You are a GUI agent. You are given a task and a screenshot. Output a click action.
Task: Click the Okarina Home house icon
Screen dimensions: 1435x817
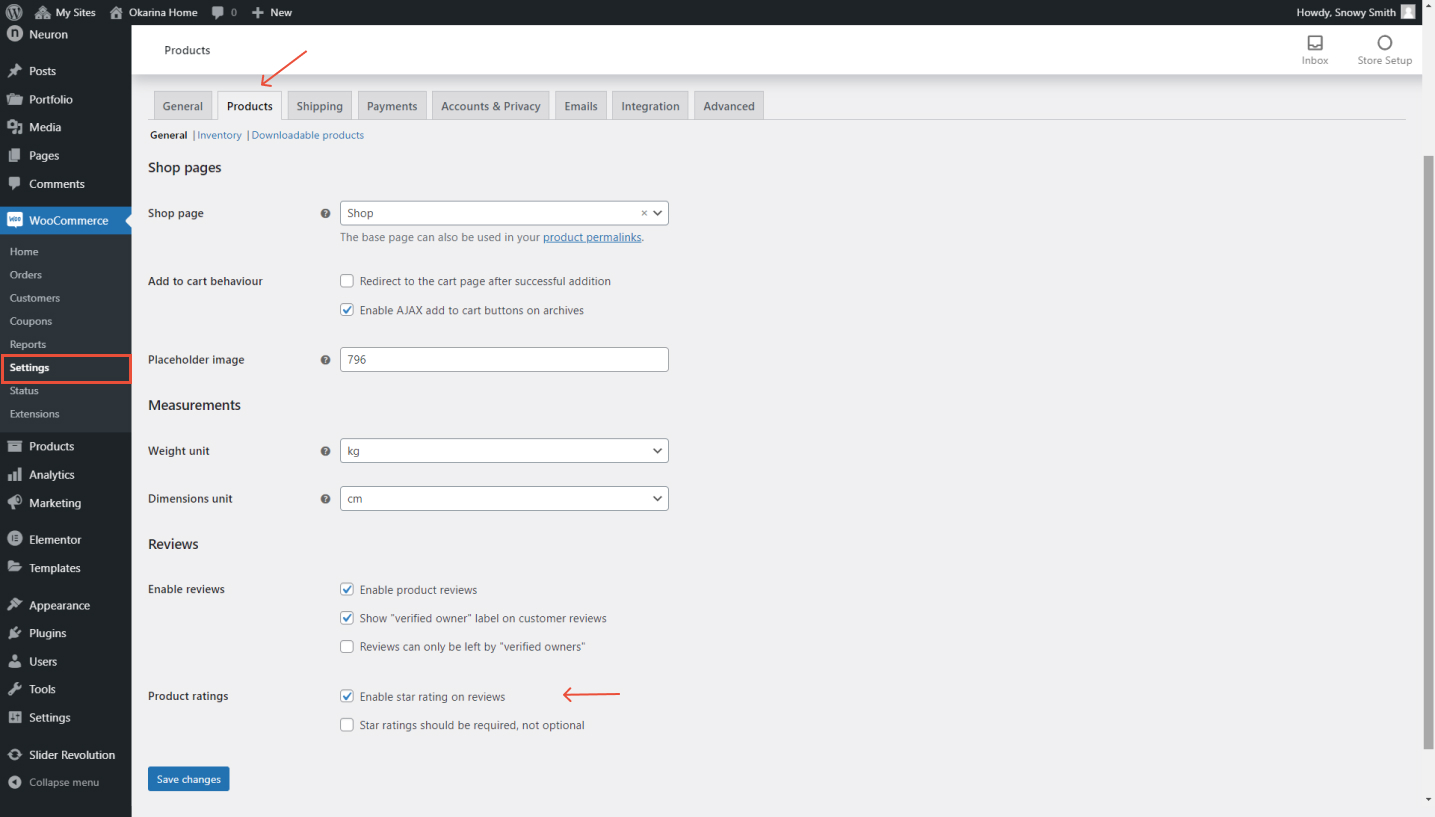tap(117, 12)
